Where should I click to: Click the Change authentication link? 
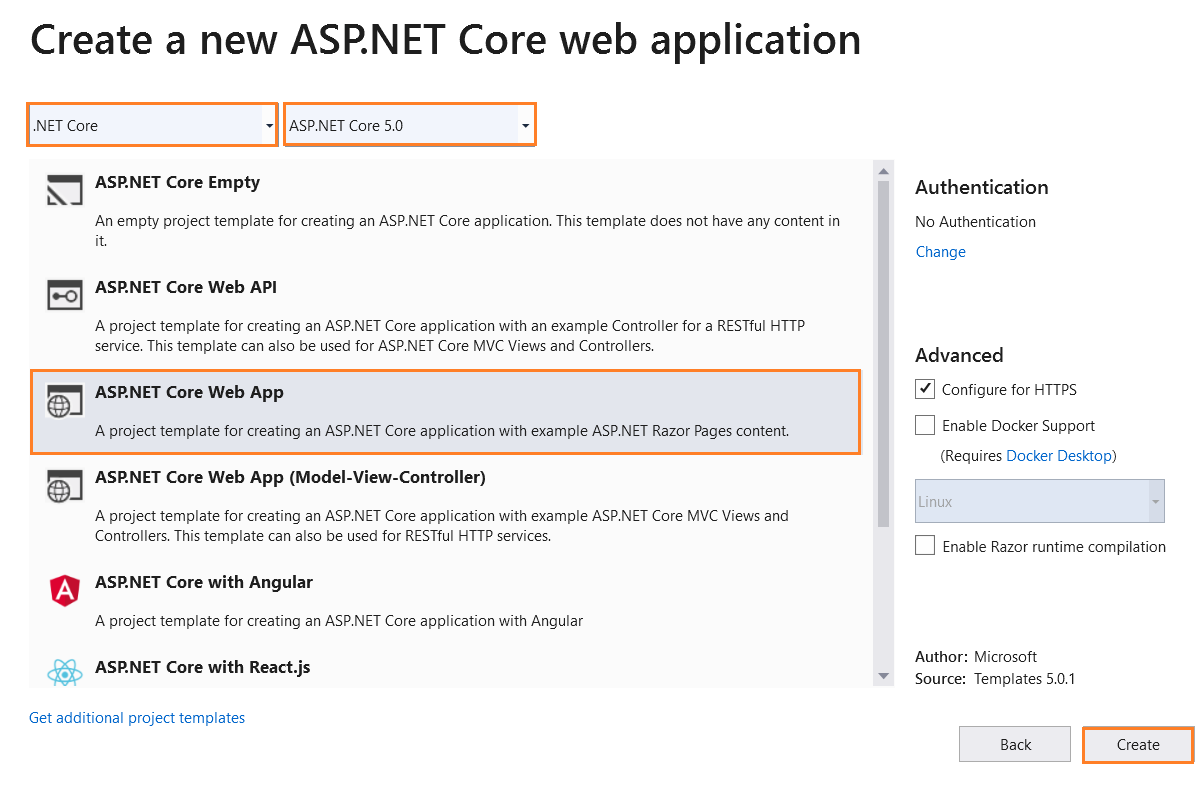(x=941, y=252)
